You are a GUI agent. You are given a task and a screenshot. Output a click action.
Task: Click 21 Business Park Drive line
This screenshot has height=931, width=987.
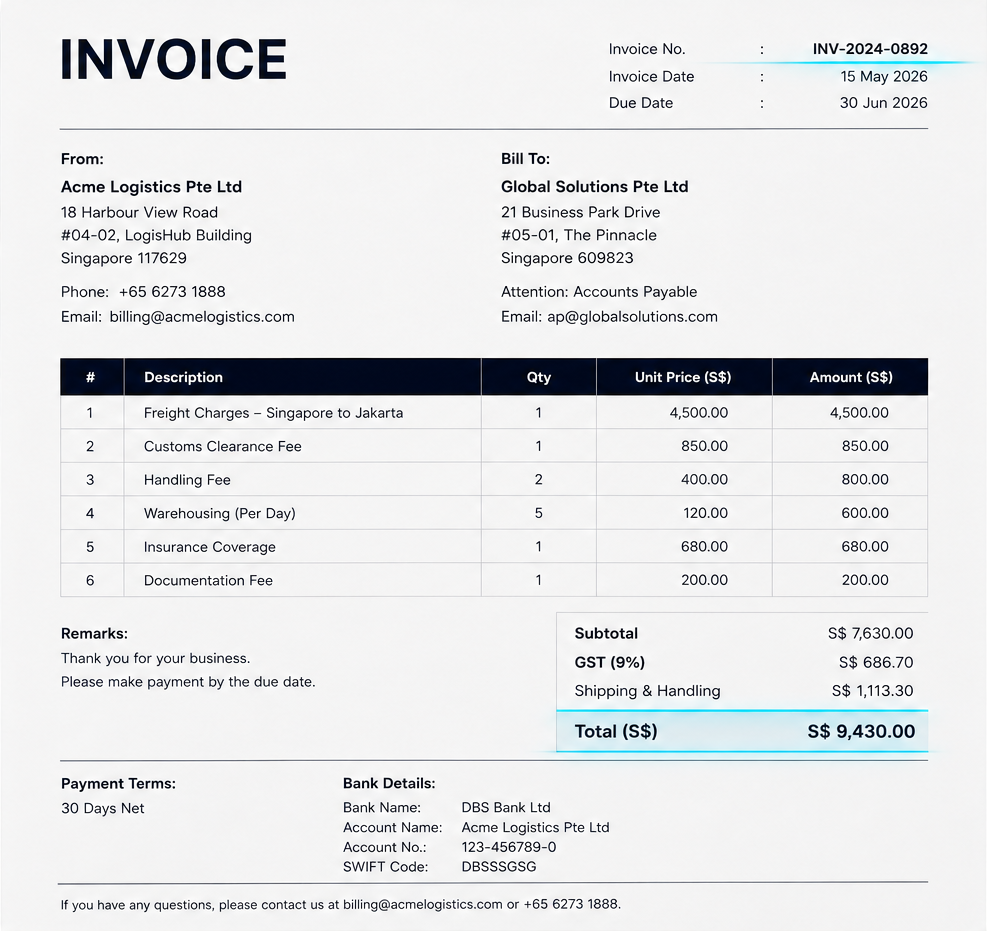[580, 212]
